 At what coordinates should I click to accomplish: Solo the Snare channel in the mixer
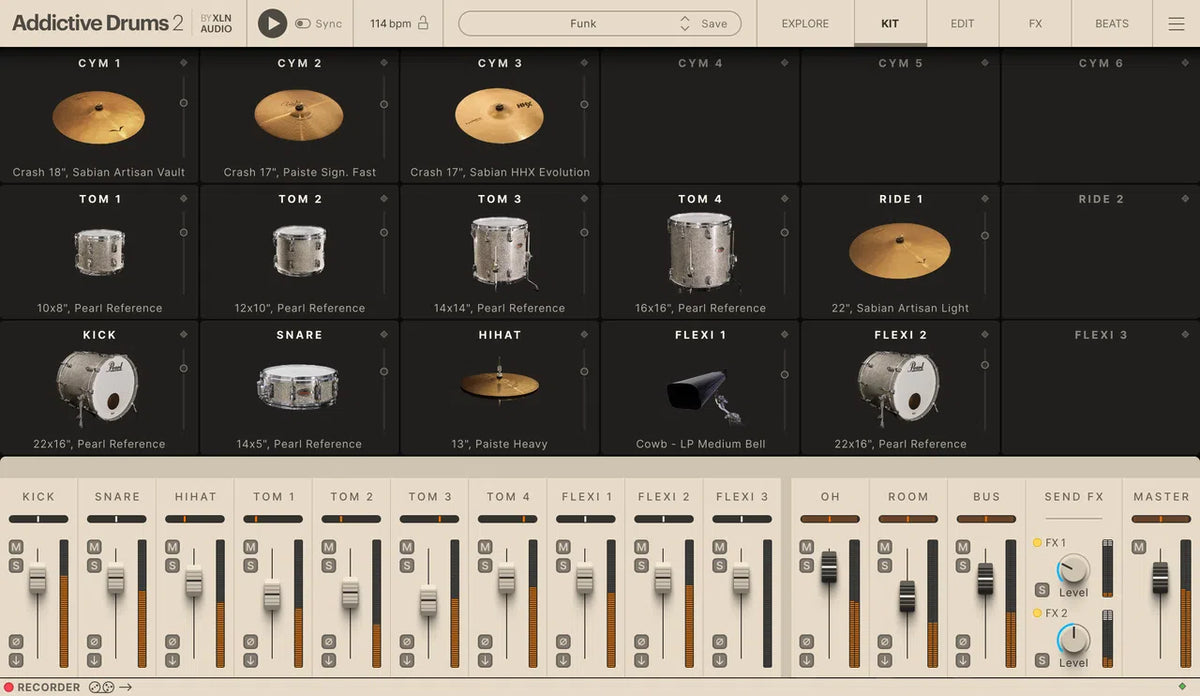click(93, 564)
